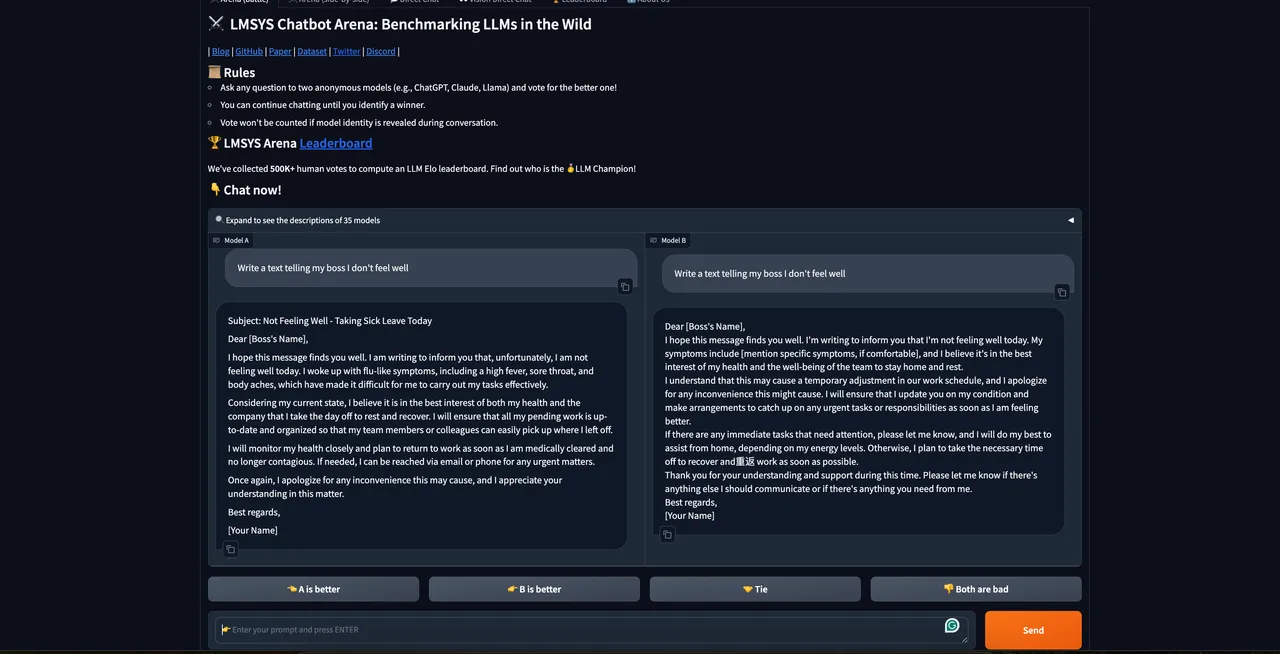Expand descriptions of 35 models
This screenshot has width=1280, height=654.
click(644, 220)
